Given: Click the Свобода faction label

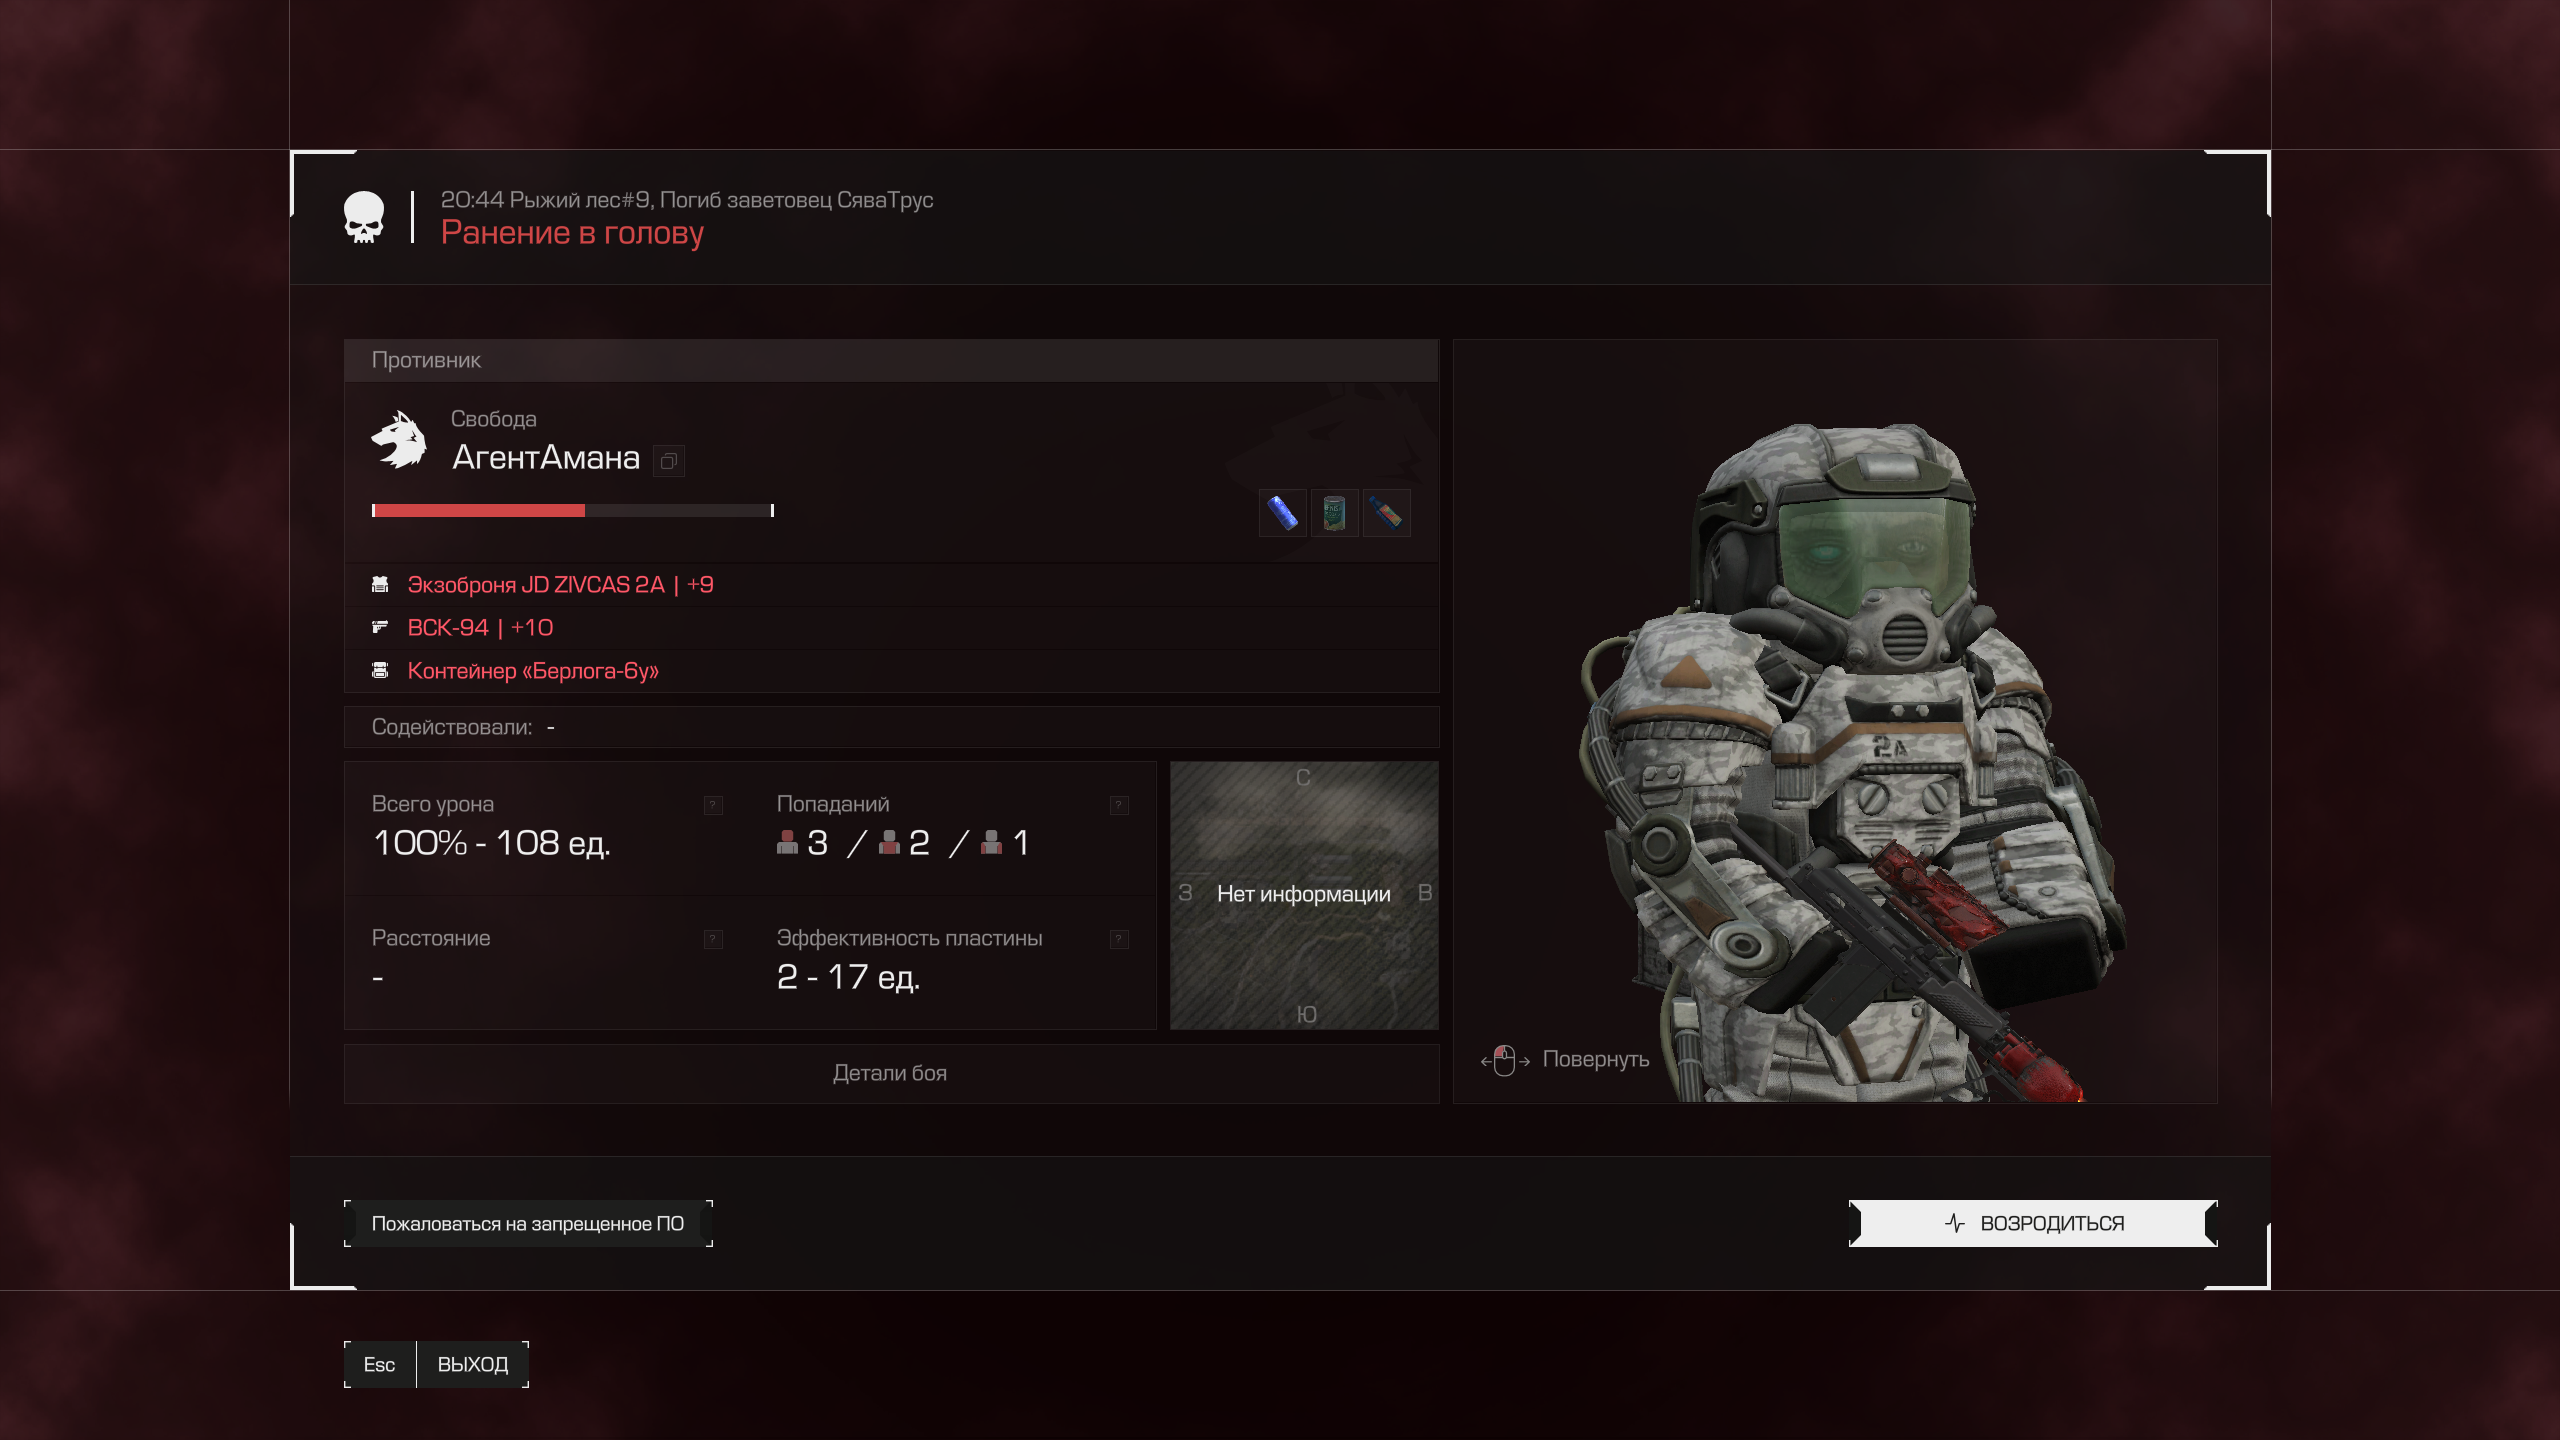Looking at the screenshot, I should pos(493,419).
